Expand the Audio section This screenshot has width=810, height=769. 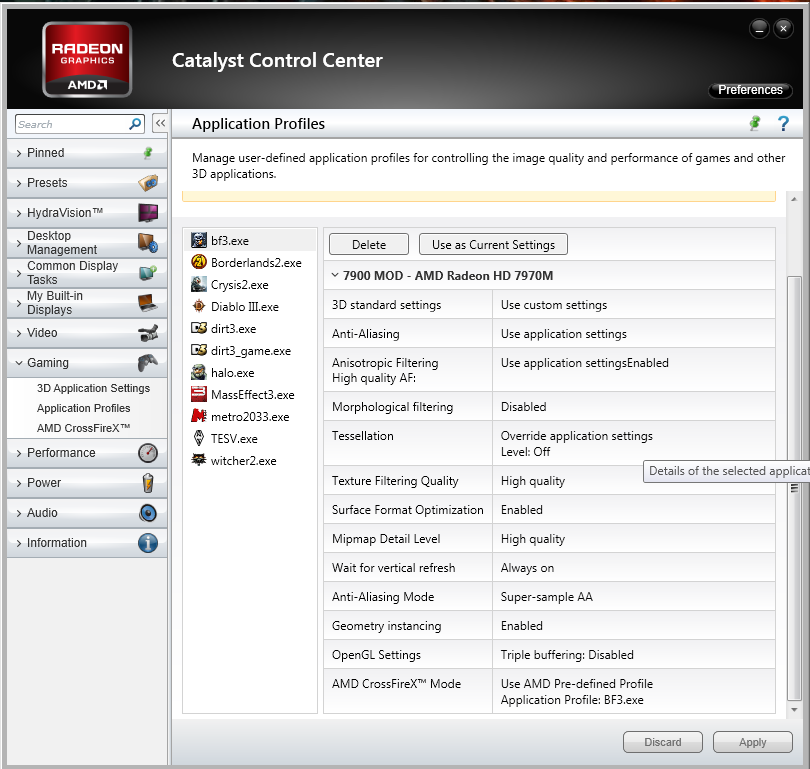pos(87,513)
